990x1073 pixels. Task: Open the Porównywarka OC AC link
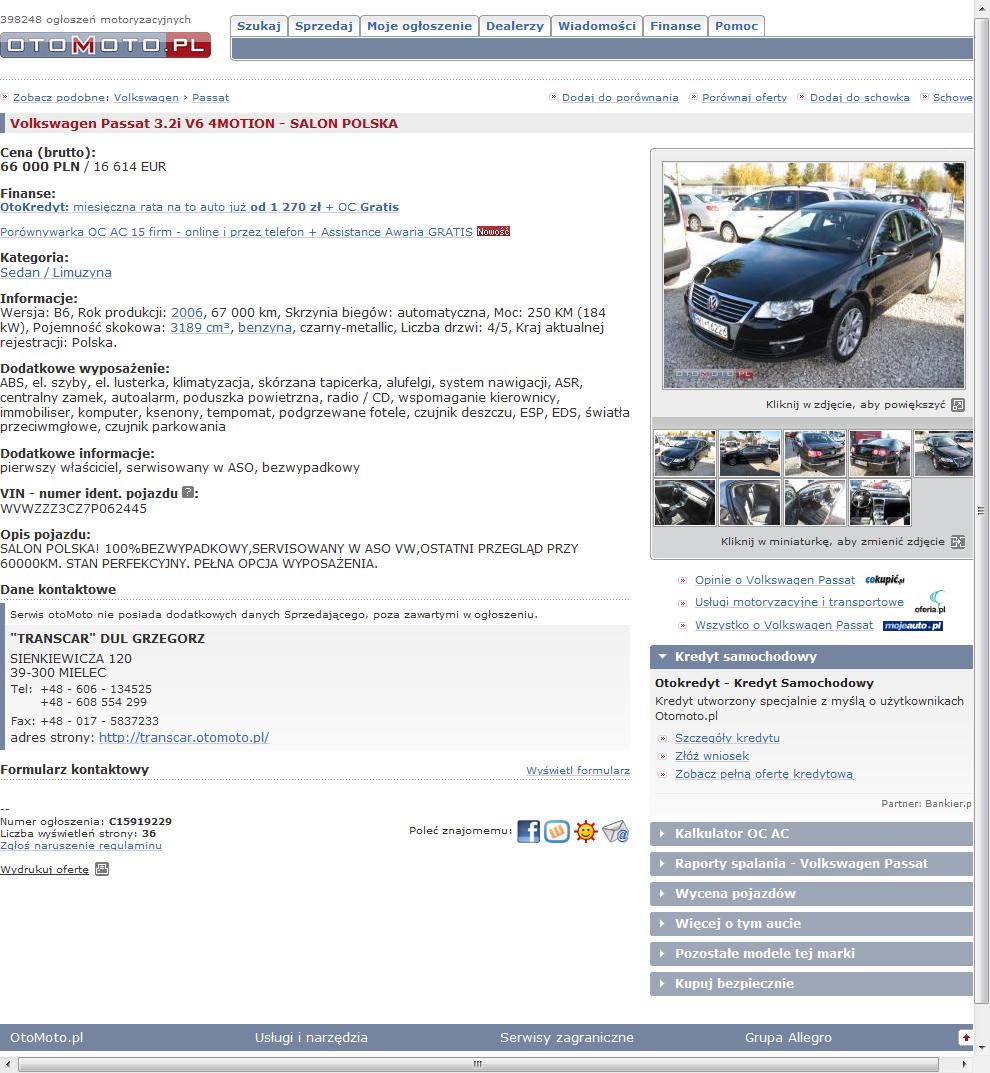point(236,232)
